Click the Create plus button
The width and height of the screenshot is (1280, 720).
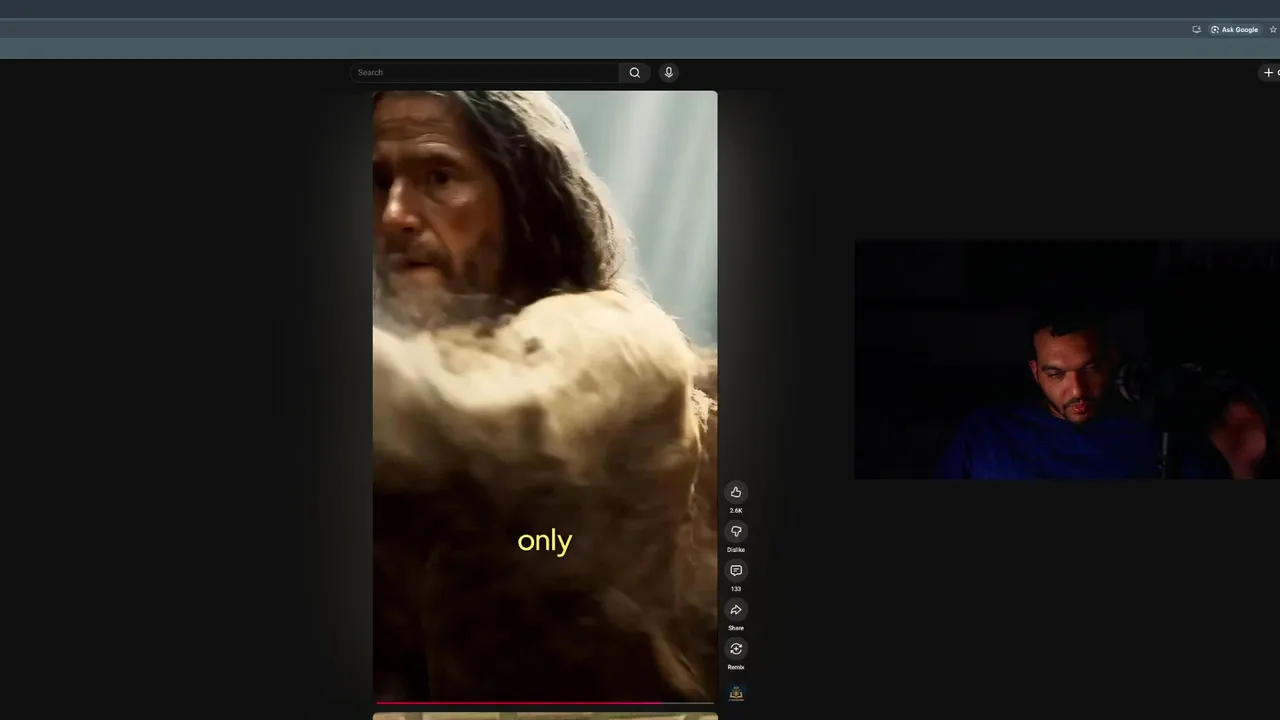(x=1270, y=72)
